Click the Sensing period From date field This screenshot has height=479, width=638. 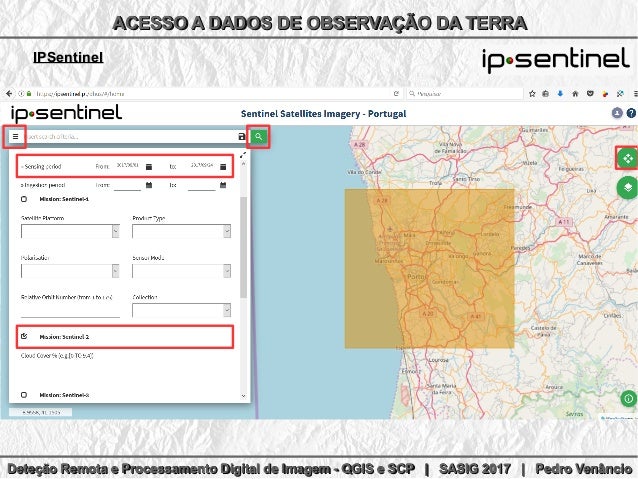pos(128,166)
